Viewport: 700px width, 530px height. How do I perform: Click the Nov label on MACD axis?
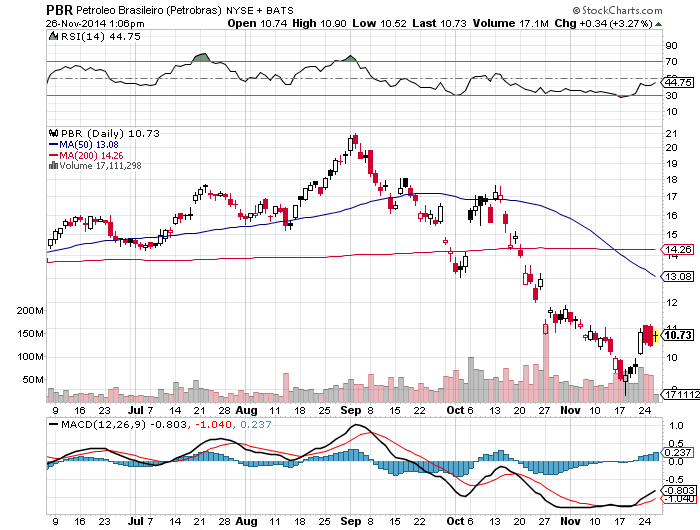tap(570, 521)
